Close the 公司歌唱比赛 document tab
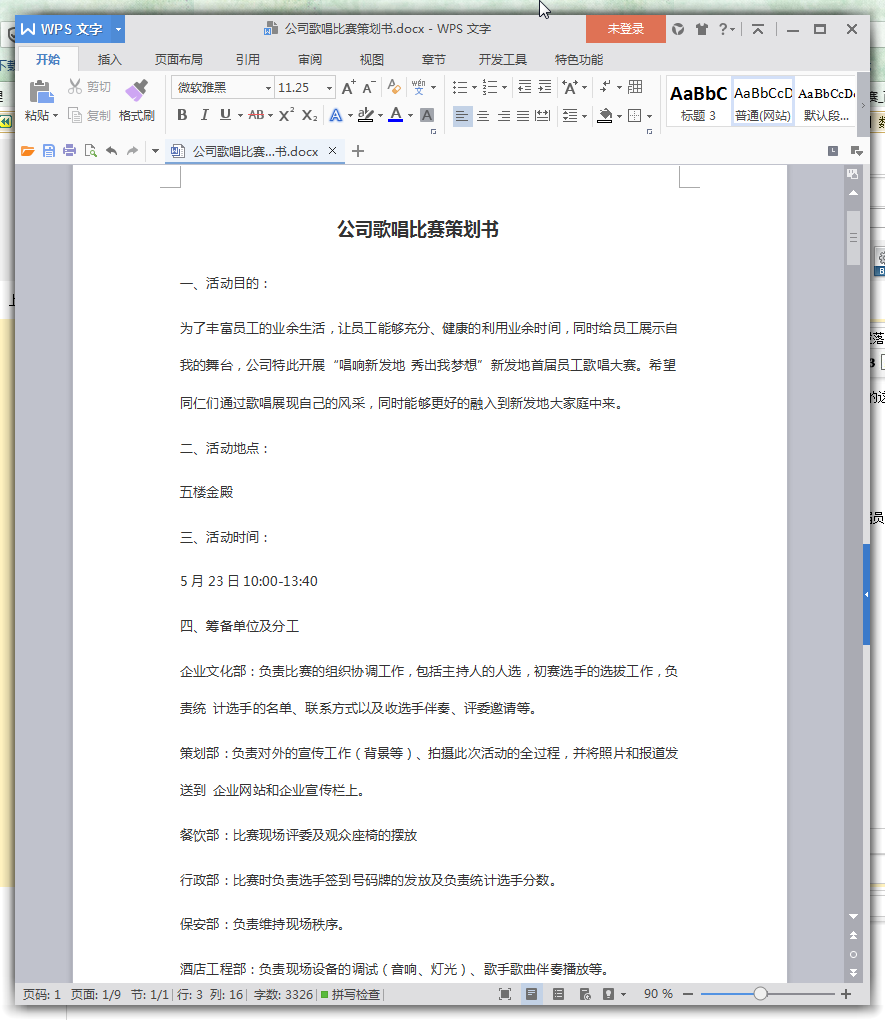 click(333, 151)
